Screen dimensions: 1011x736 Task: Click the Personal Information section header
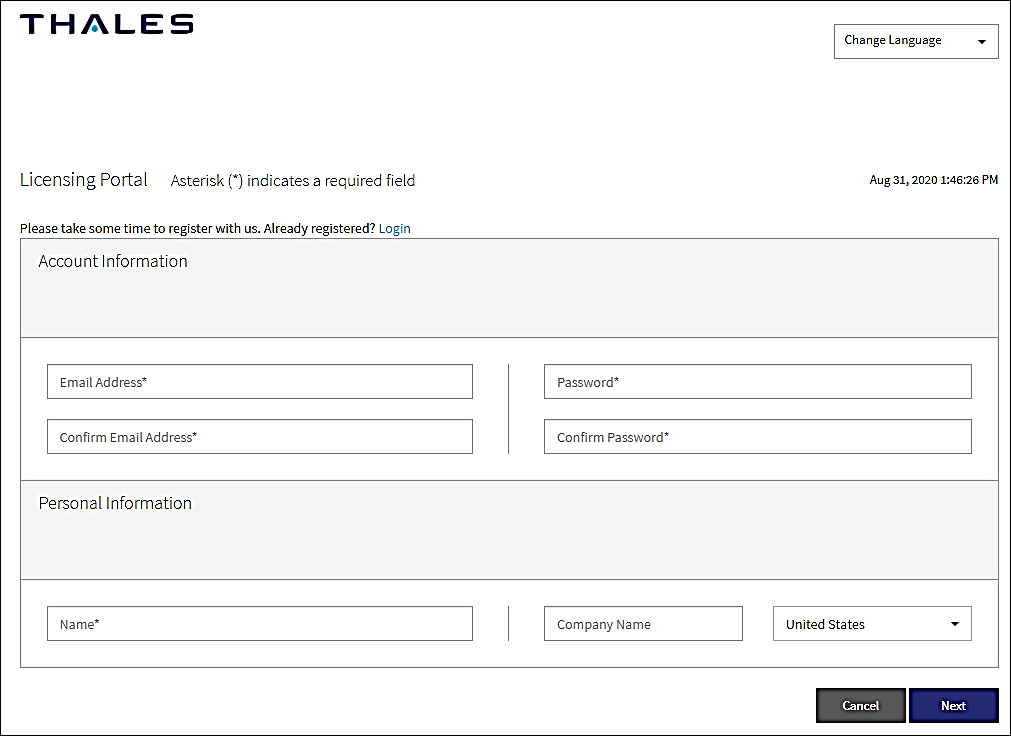pos(115,503)
